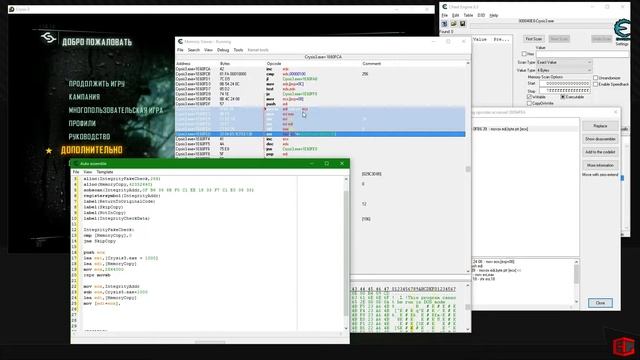Click the save floppy icon in Cheat Engine toolbar
Screen dimensions: 640x360
462,24
